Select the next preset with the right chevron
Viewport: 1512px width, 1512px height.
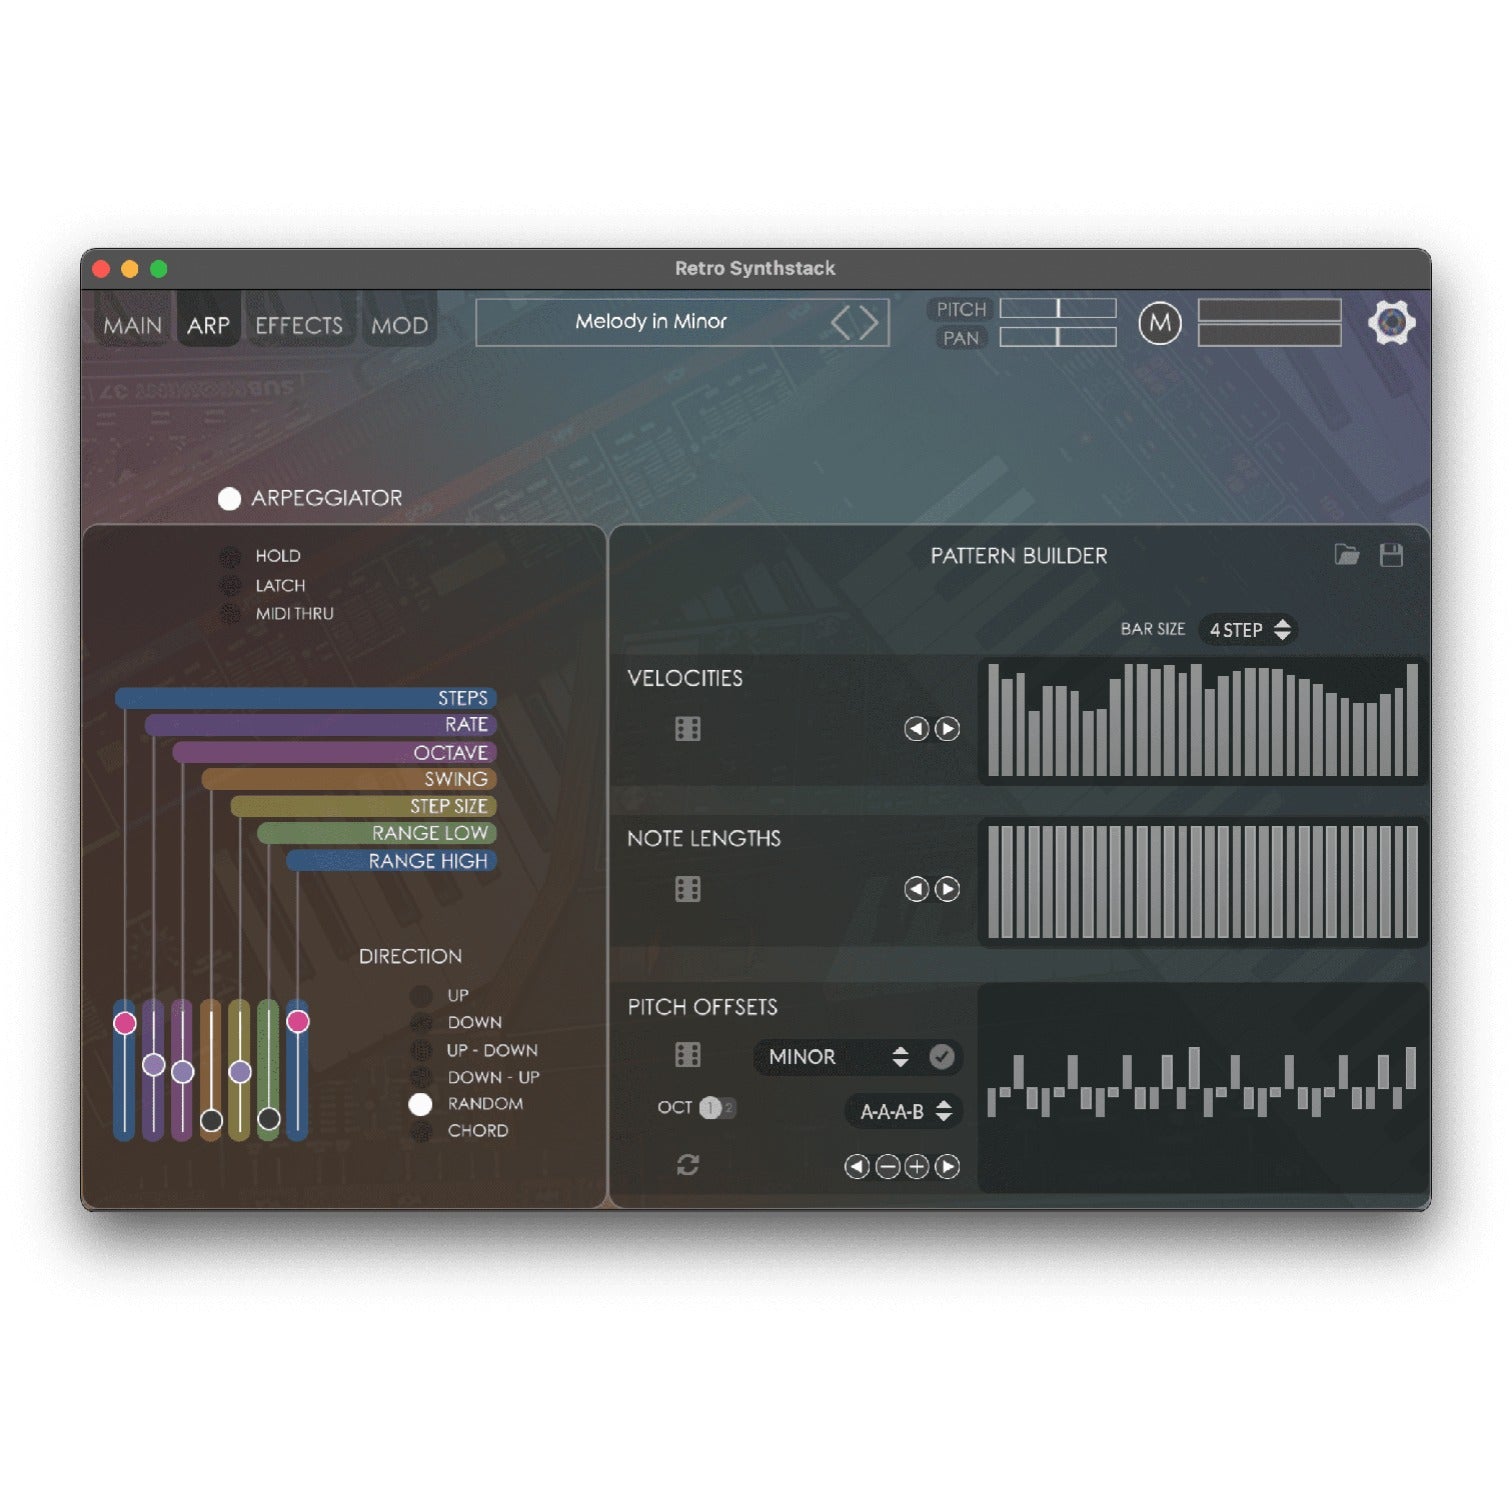(x=869, y=323)
